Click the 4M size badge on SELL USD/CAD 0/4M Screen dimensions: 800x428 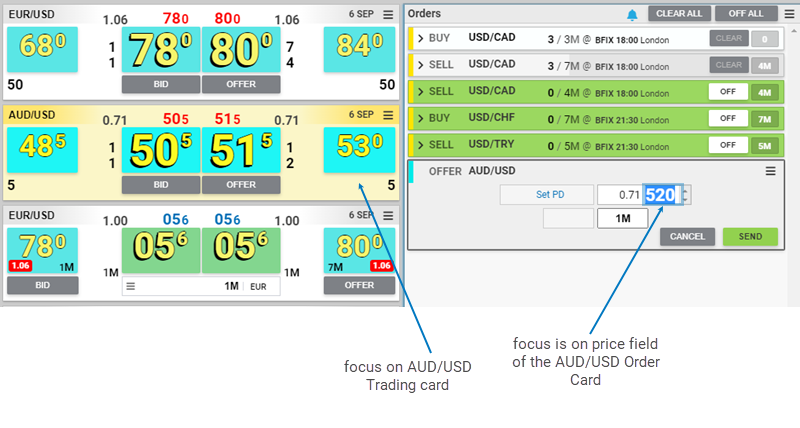coord(765,92)
